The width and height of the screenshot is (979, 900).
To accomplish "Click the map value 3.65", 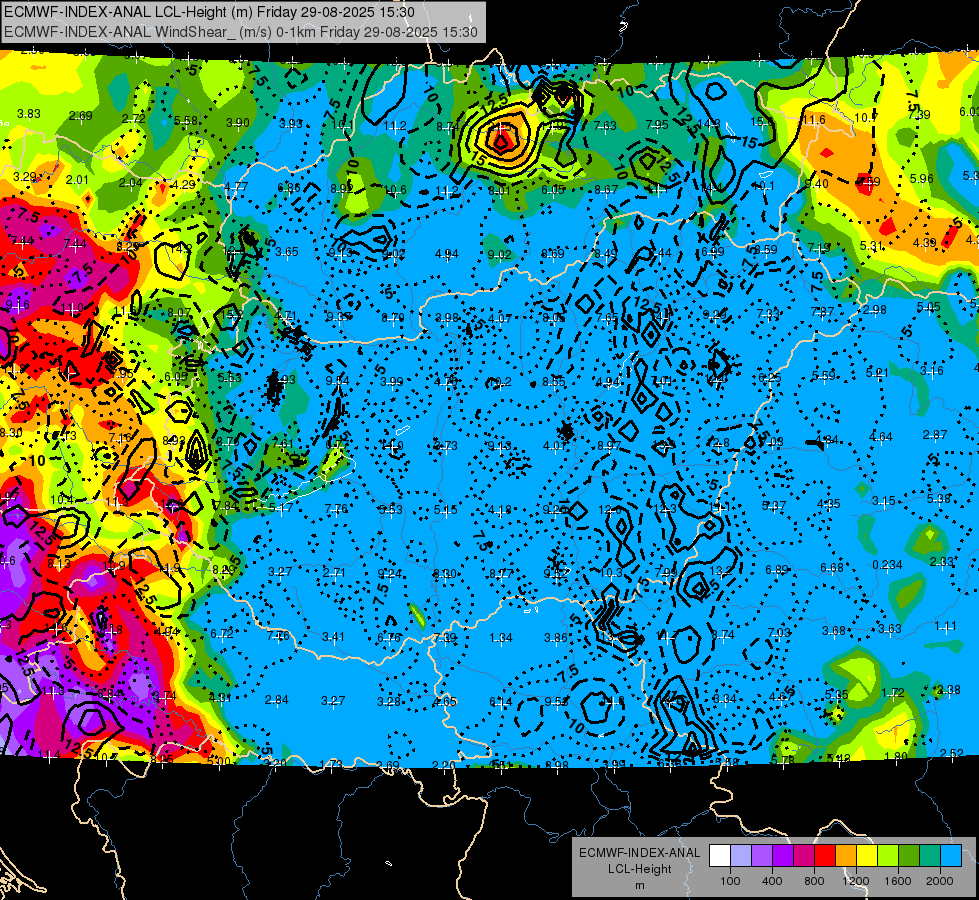I will click(x=287, y=252).
